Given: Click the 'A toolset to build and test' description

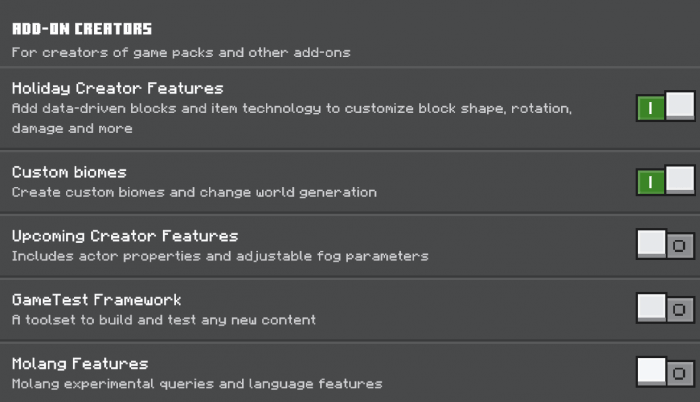Looking at the screenshot, I should pos(164,320).
